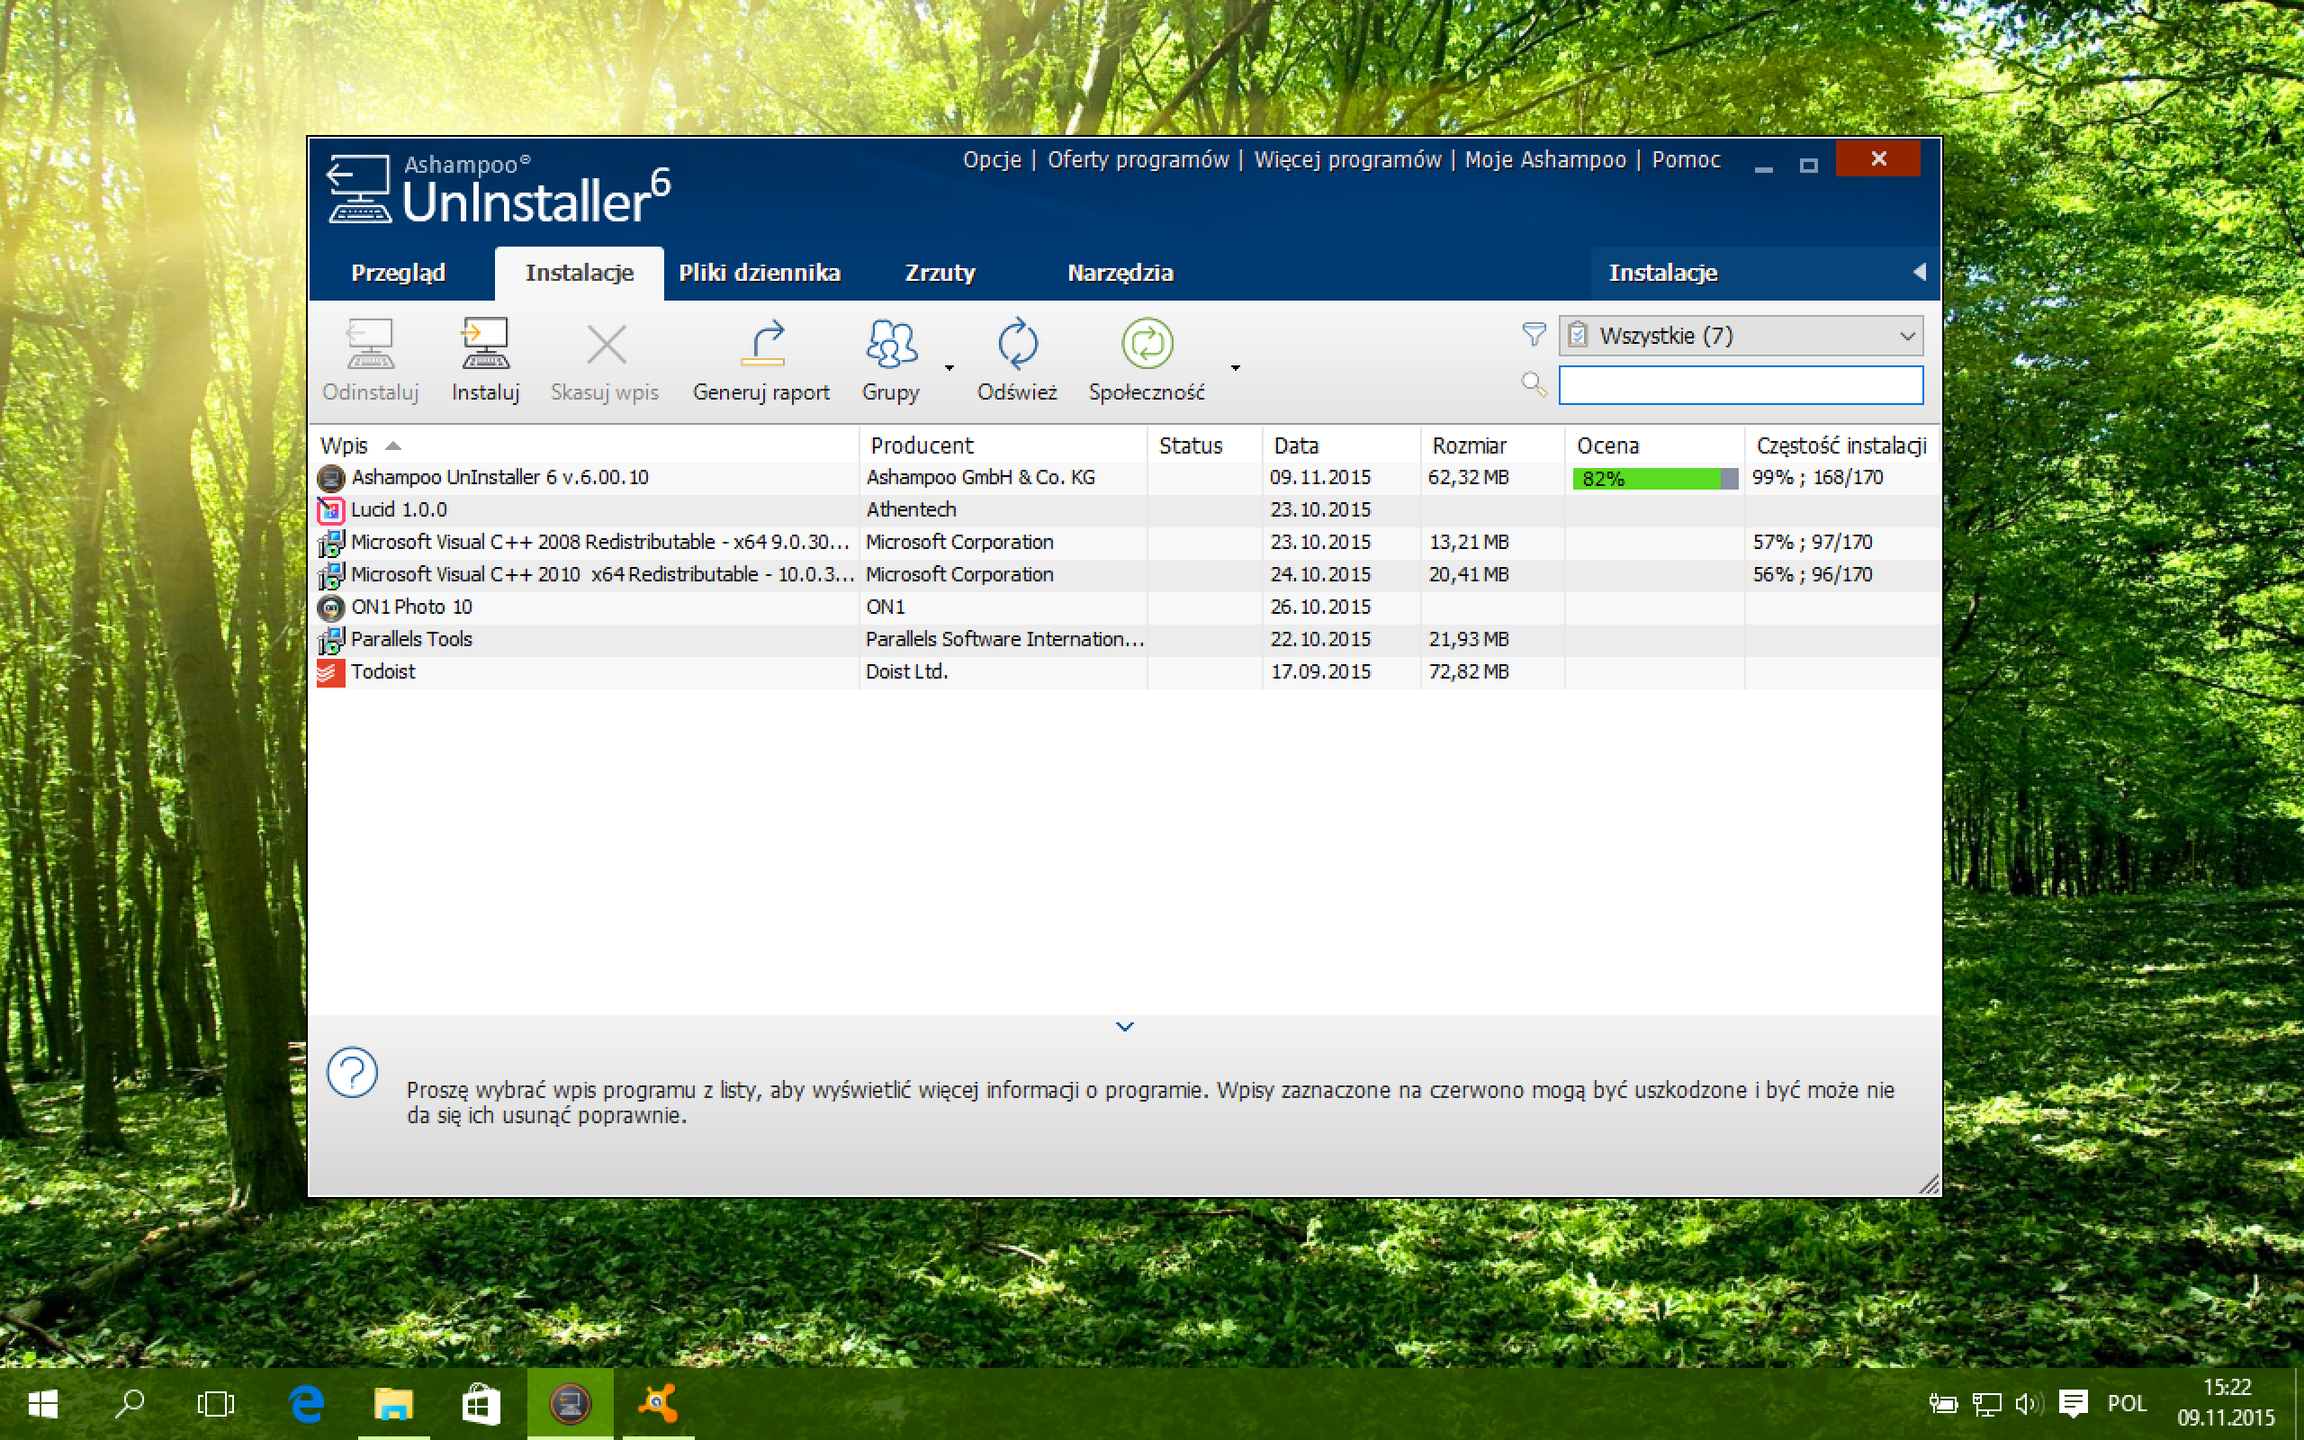Screen dimensions: 2304x1440
Task: Open the Pomoc help menu
Action: point(1686,160)
